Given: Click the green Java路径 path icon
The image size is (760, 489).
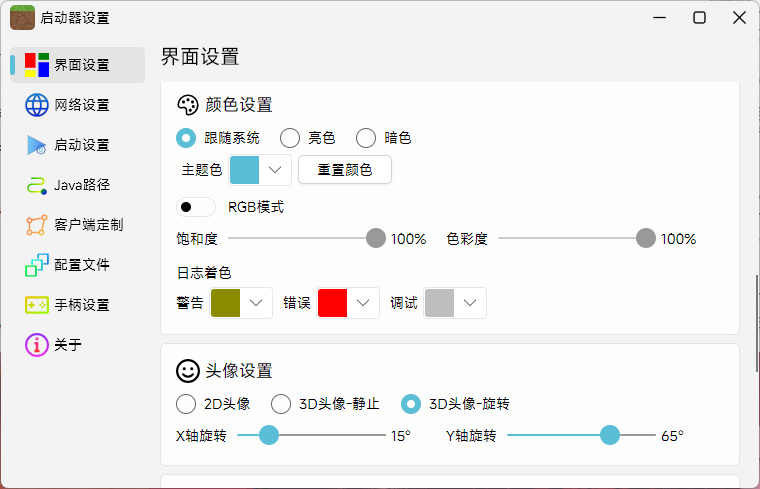Looking at the screenshot, I should click(x=37, y=185).
